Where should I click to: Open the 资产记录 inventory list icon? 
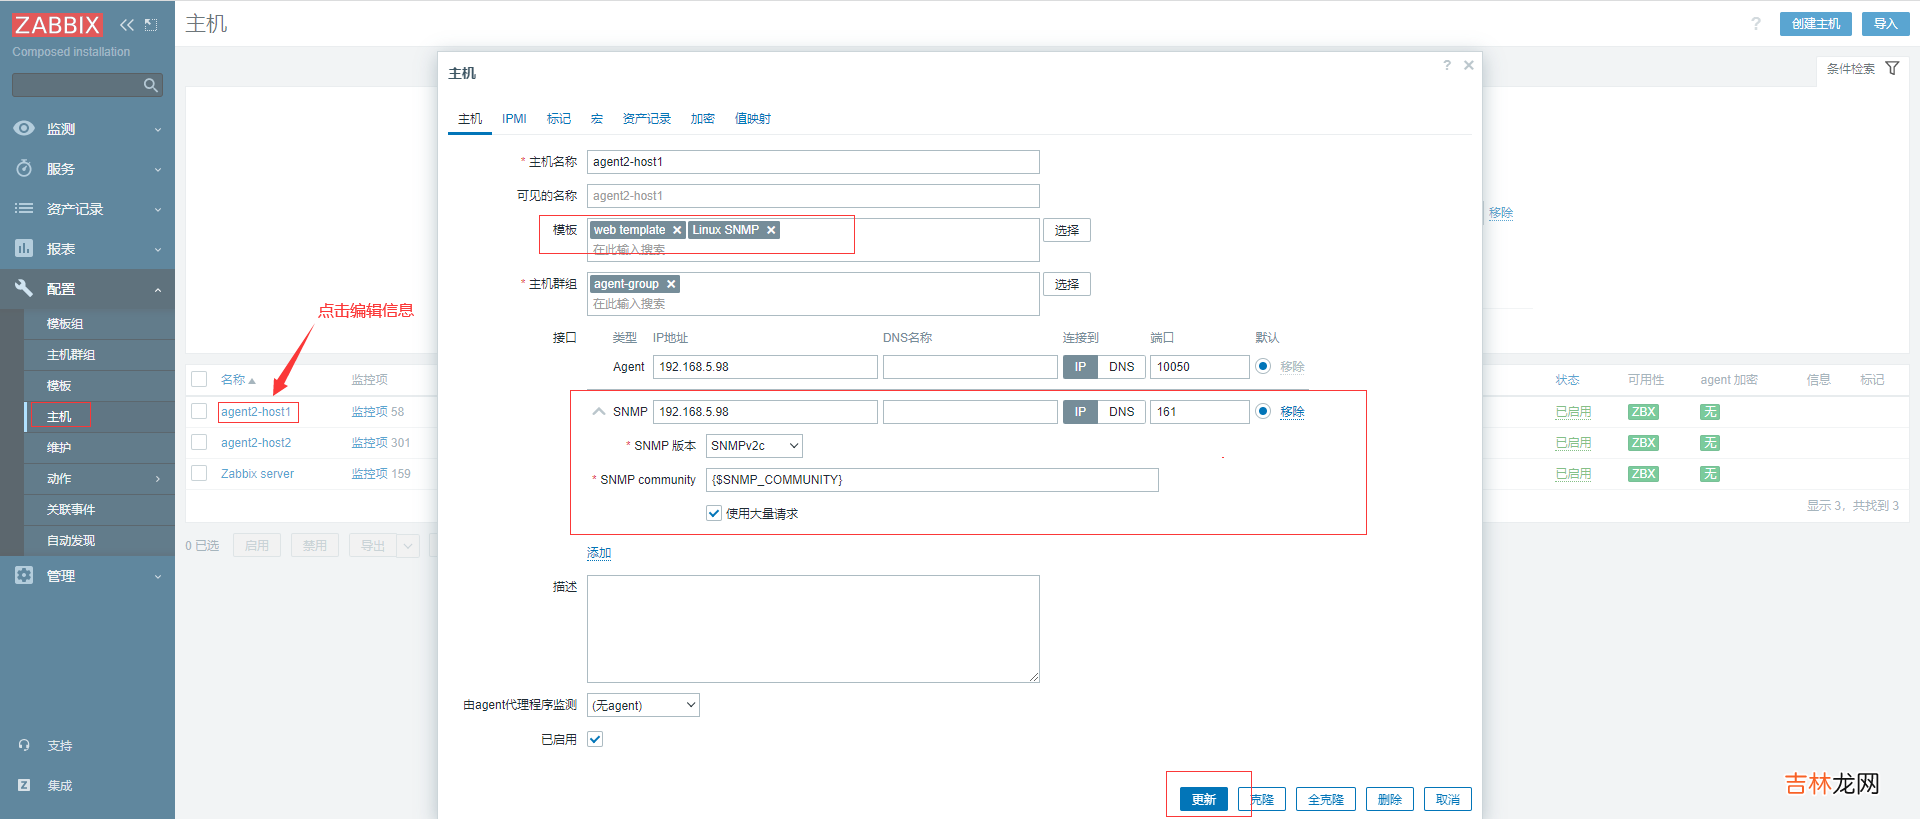(24, 208)
